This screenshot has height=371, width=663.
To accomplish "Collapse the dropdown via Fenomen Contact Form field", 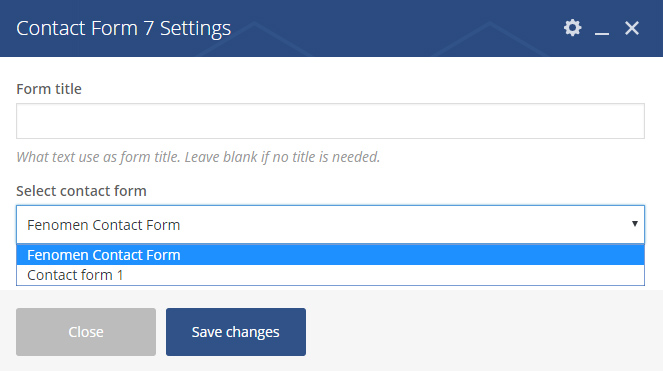I will (x=330, y=225).
